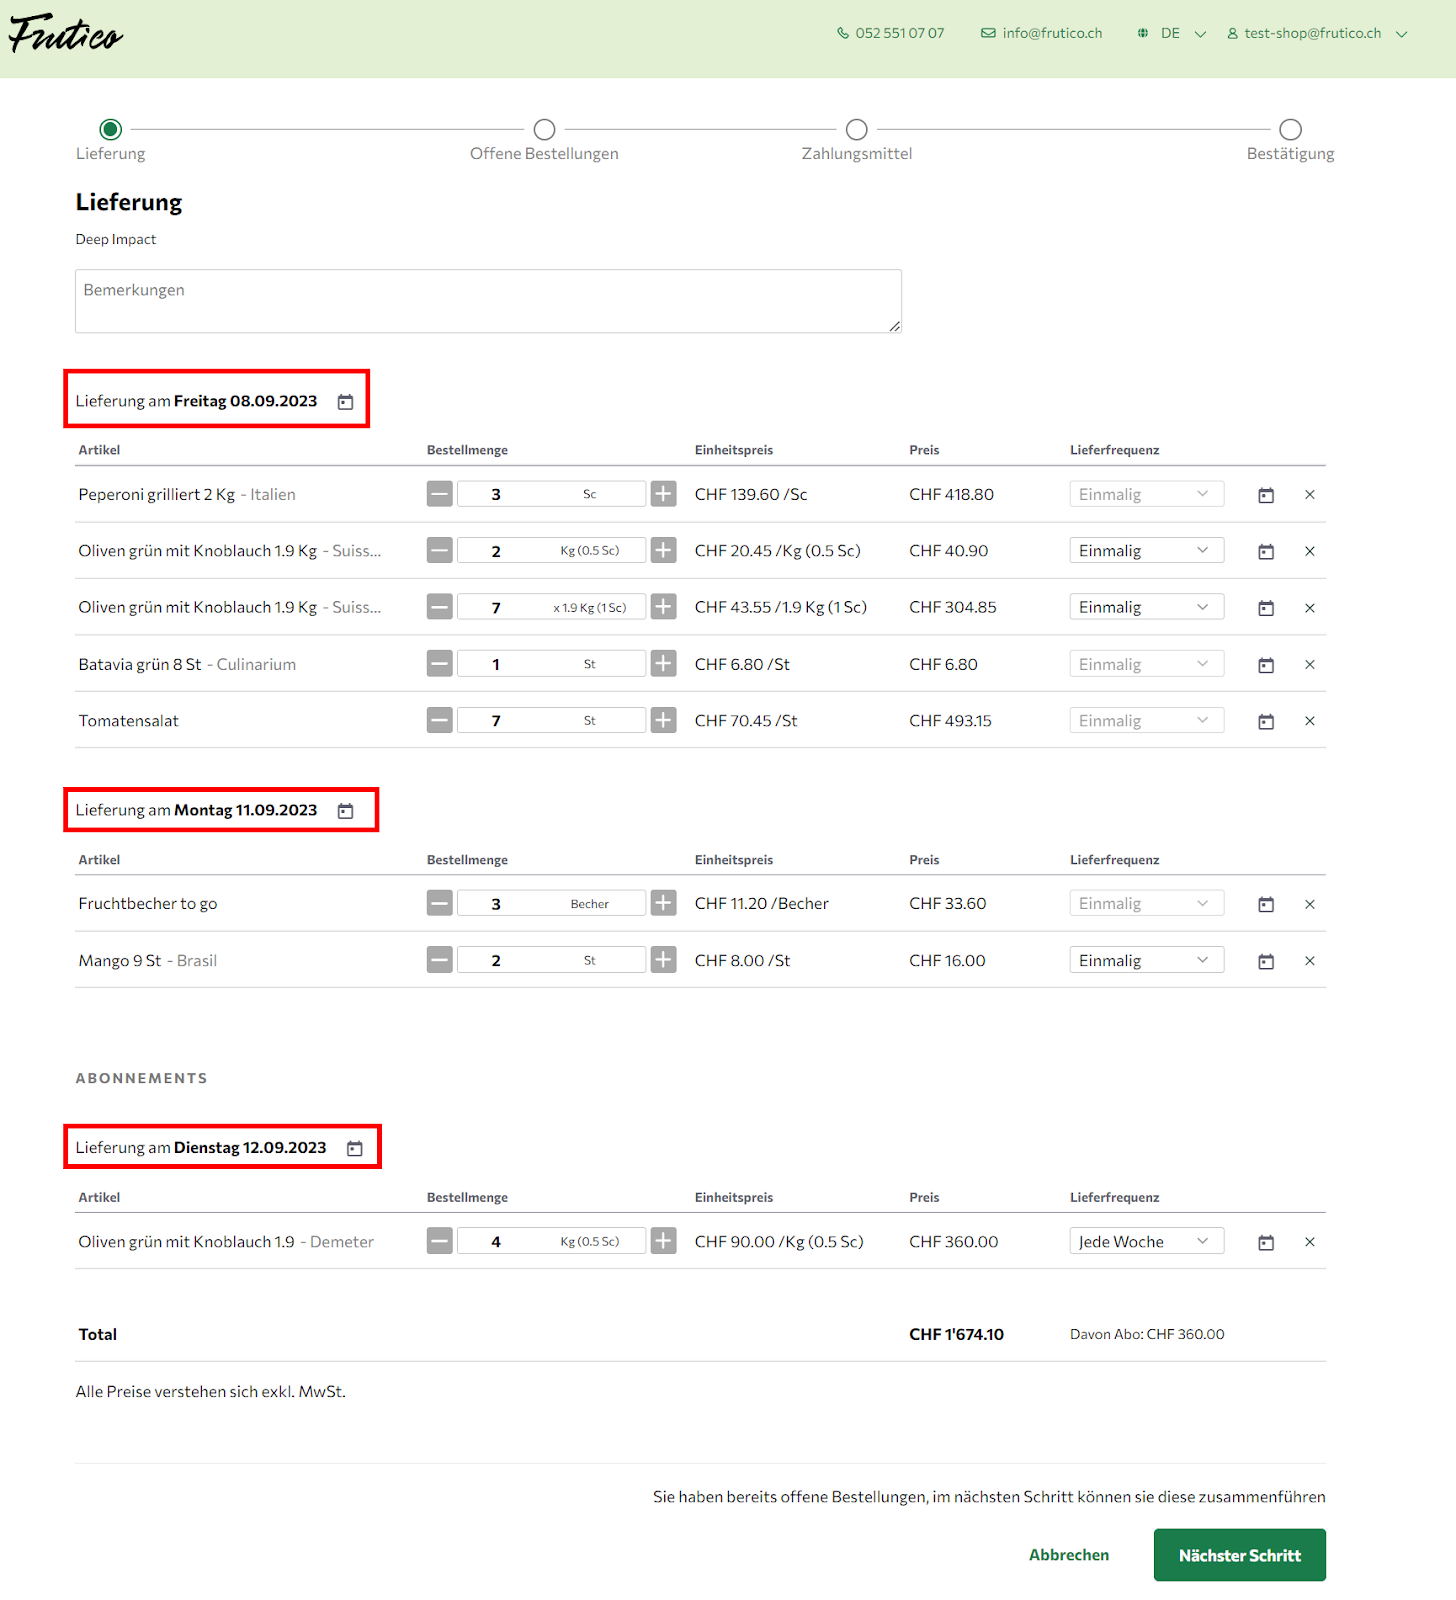Open calendar icon for Demeter olive subscription
The image size is (1456, 1600).
tap(1266, 1242)
